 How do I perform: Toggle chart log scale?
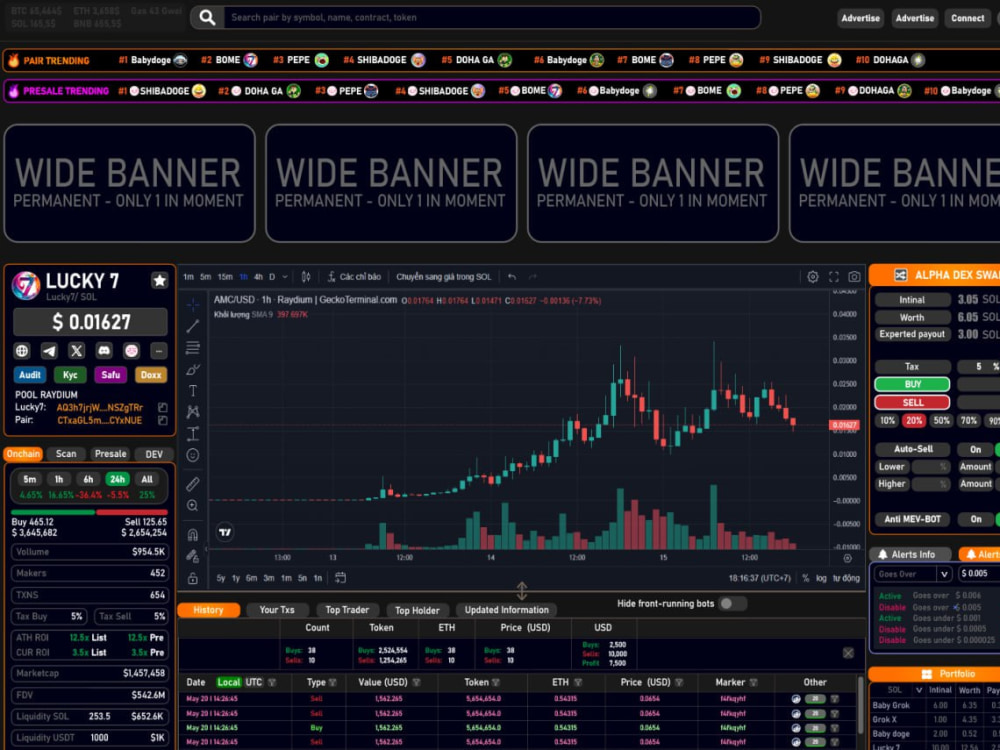(x=821, y=578)
